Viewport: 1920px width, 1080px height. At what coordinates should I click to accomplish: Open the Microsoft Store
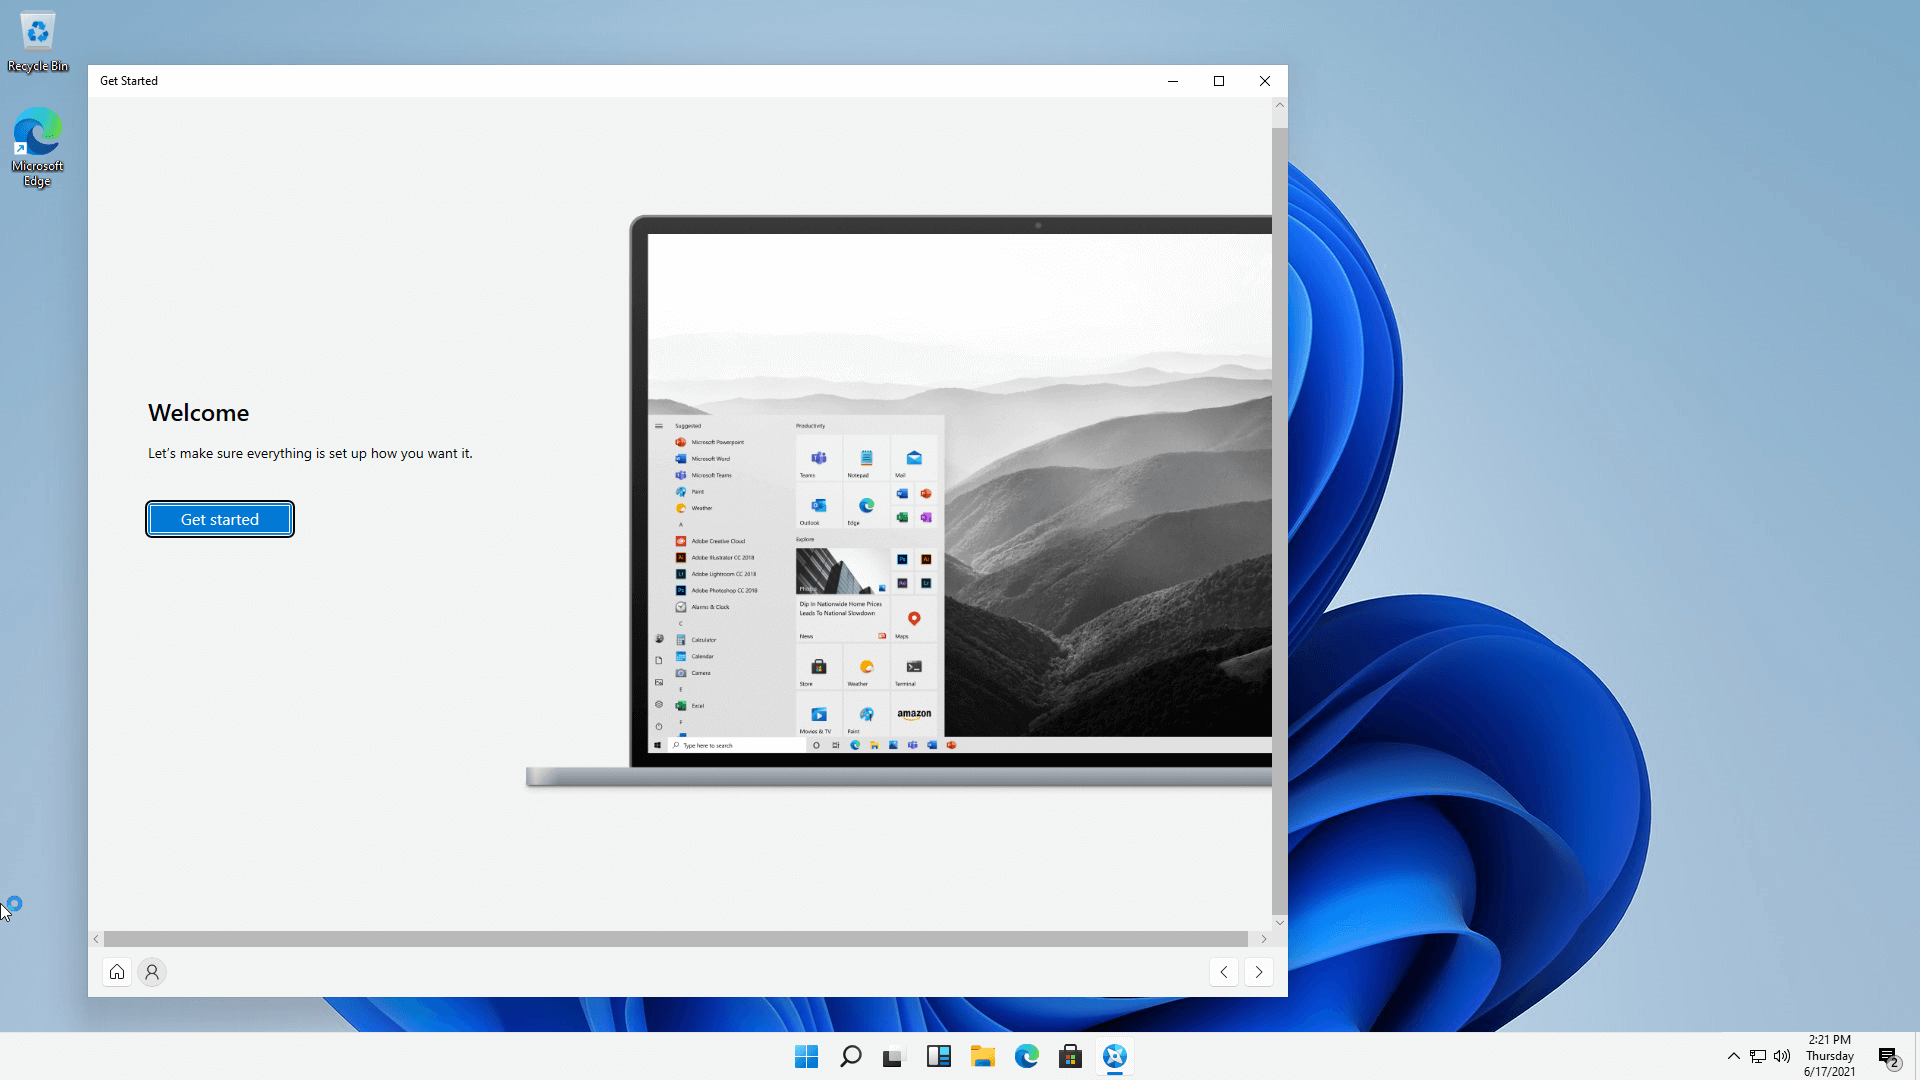(1070, 1055)
